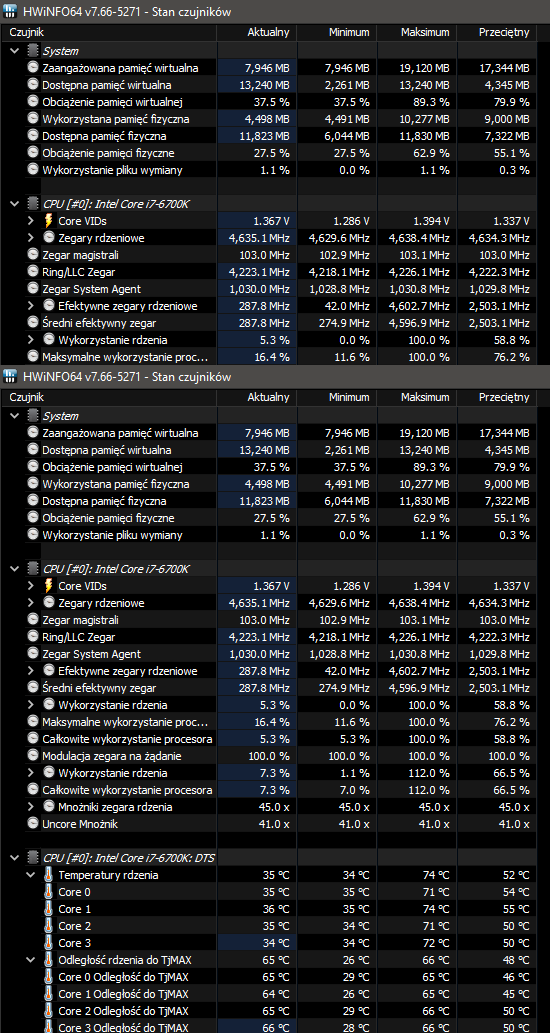Click the thermometer icon for Core 0 Odległość do TjMAX
The image size is (550, 1033).
[x=49, y=977]
